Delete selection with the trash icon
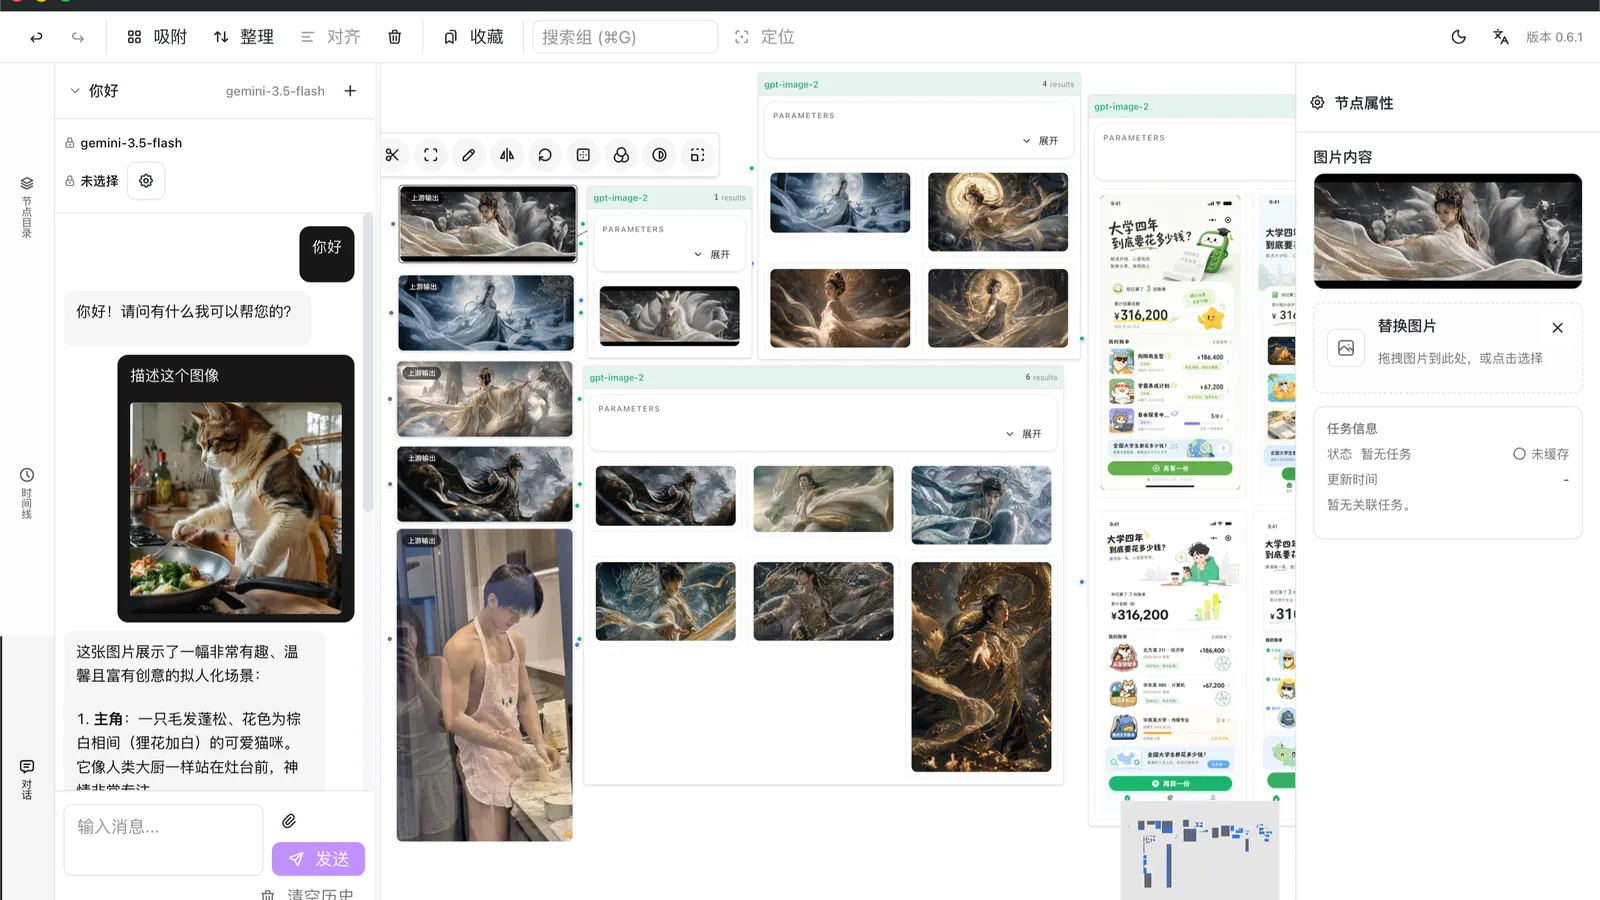 pos(395,37)
